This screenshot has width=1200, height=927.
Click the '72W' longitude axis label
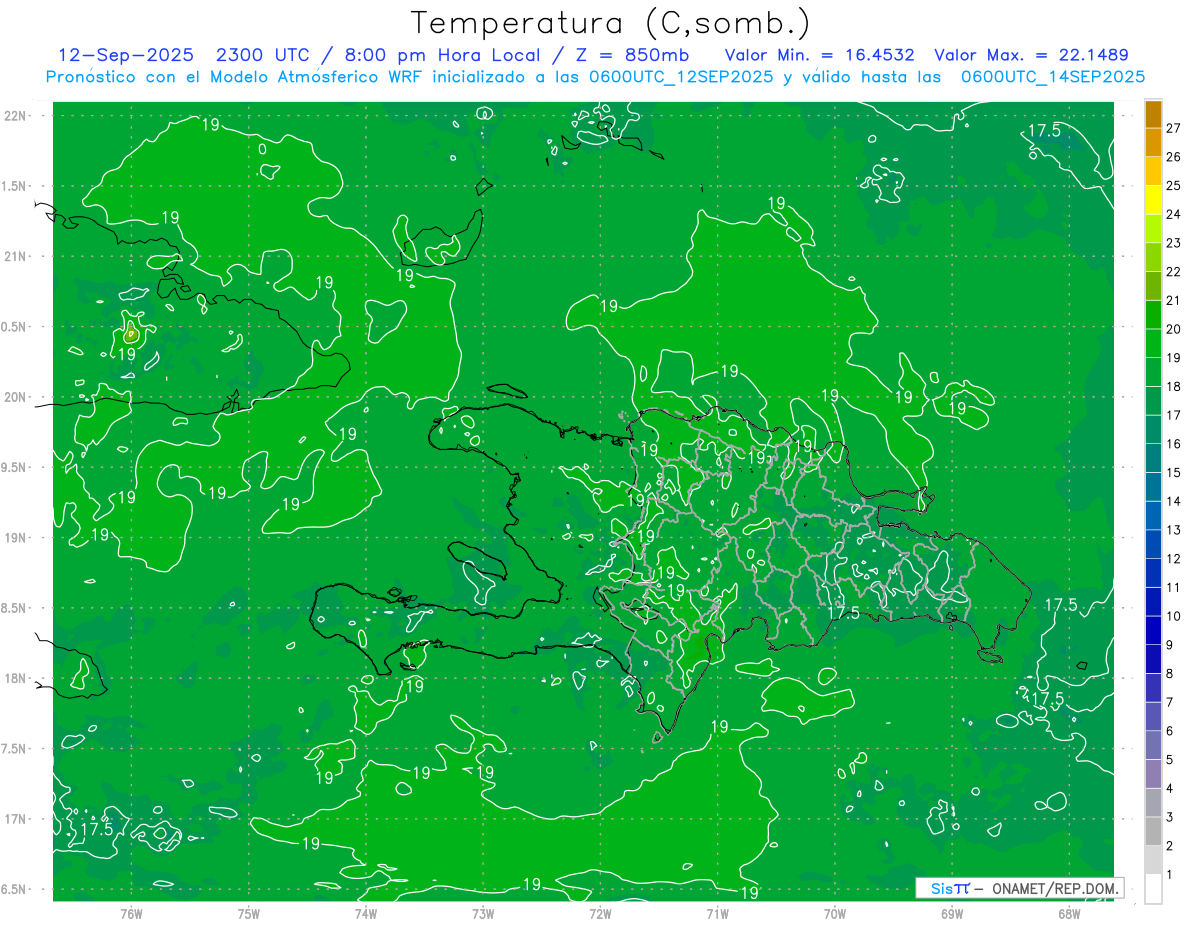pos(600,914)
